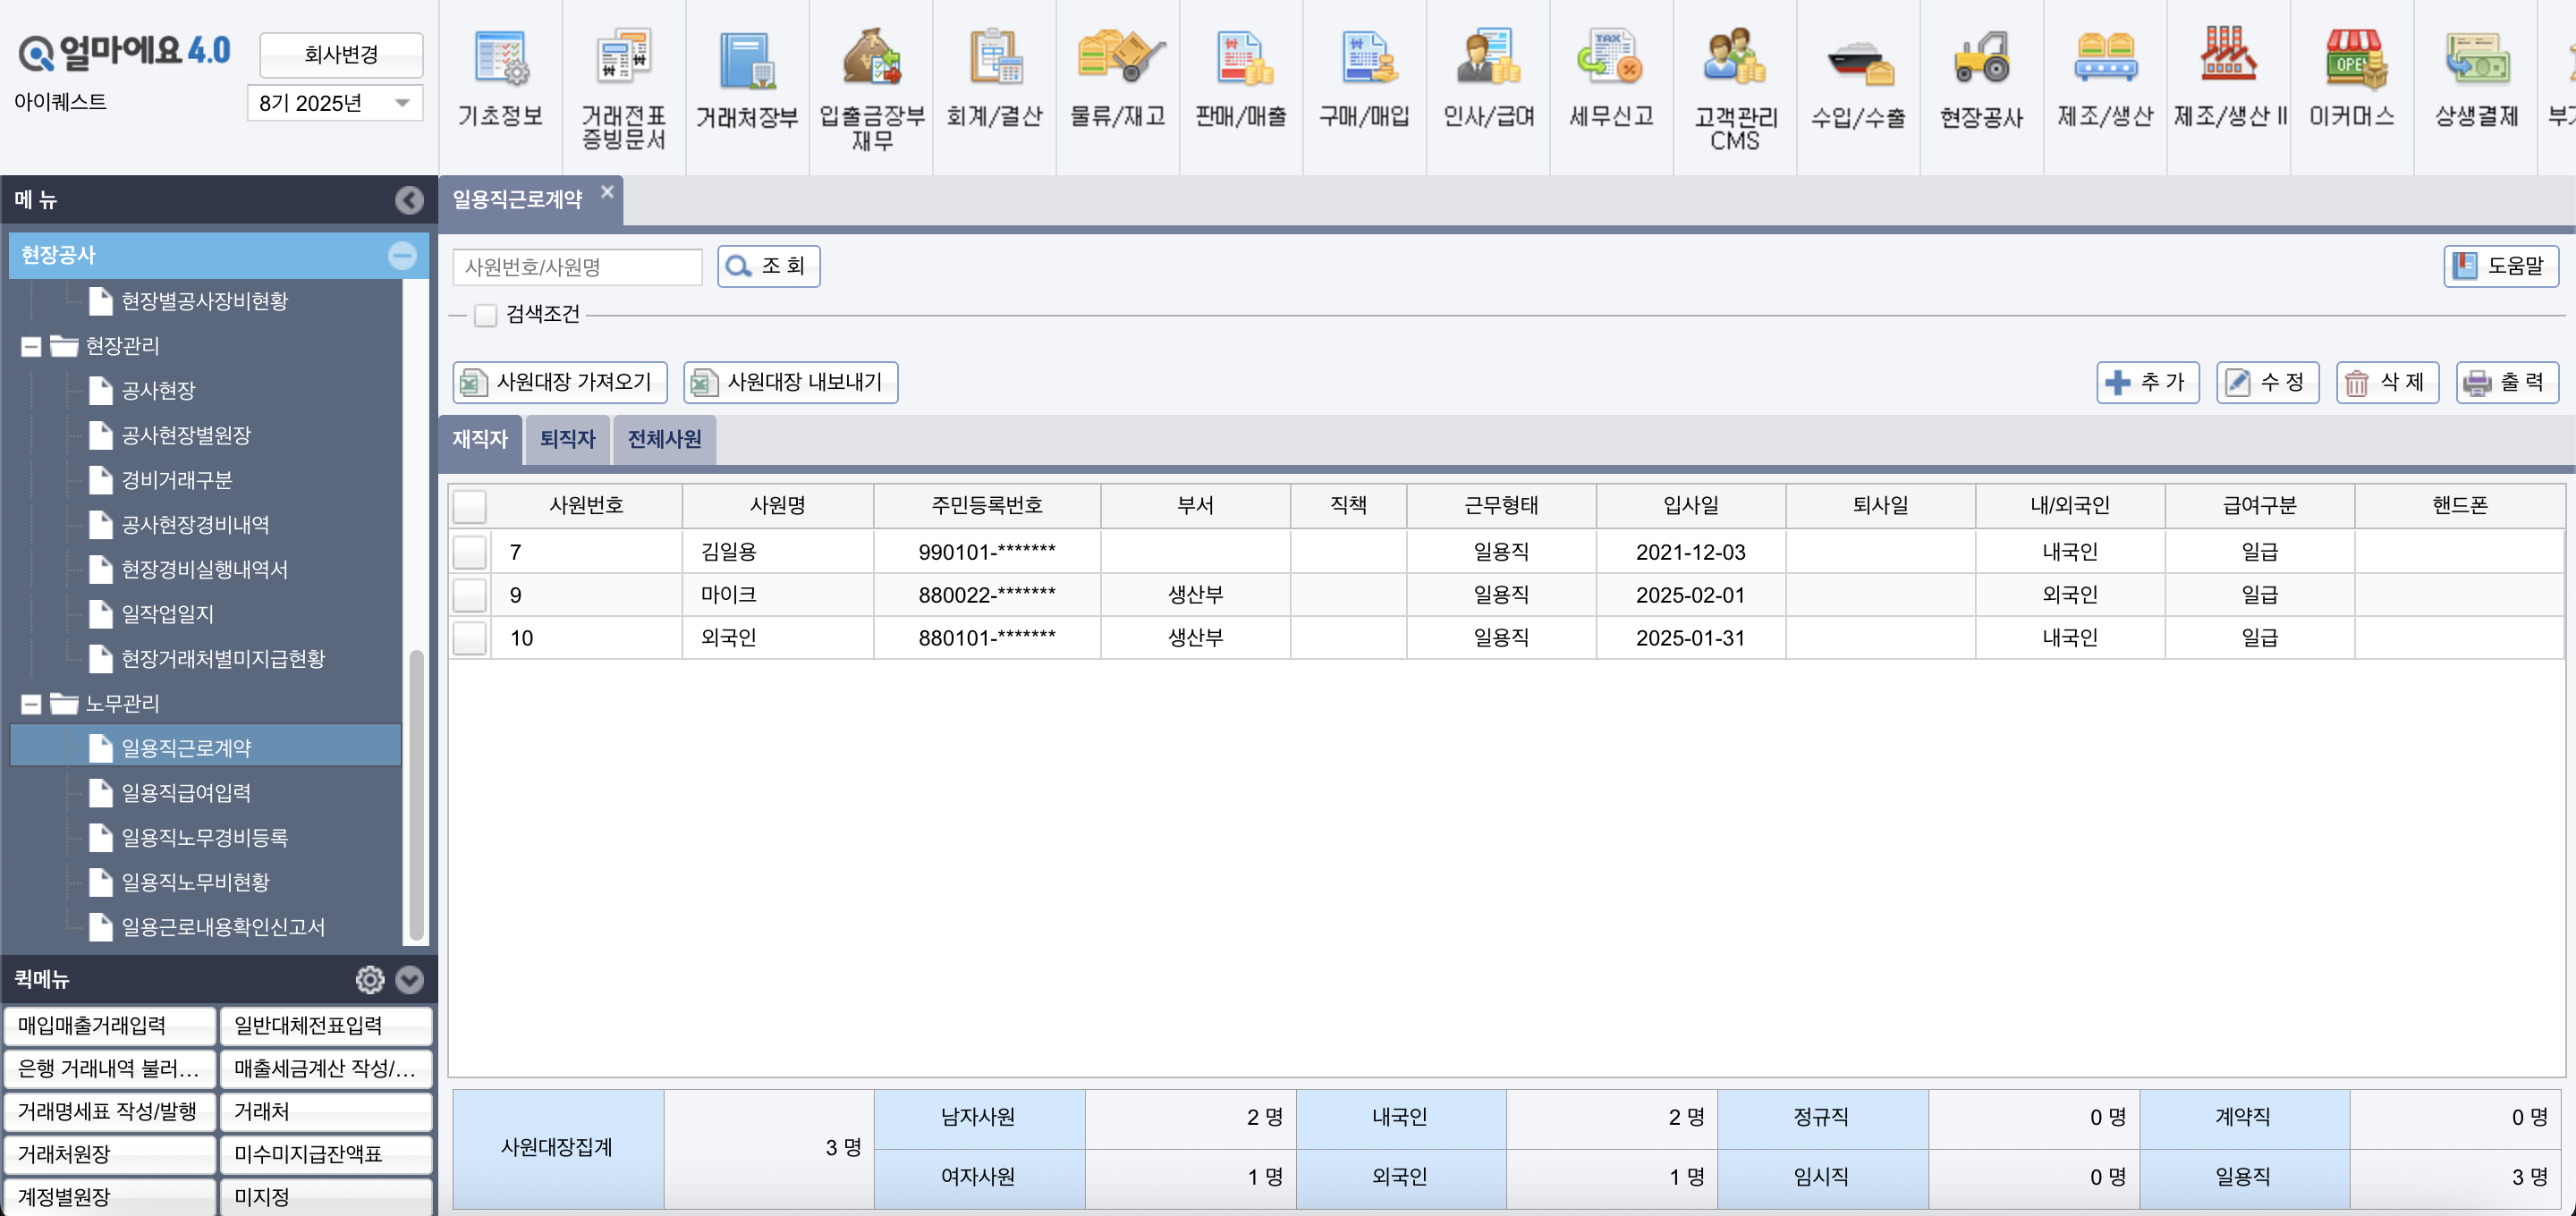Screen dimensions: 2576x1216
Task: Collapse the 현장공사 menu section
Action: [x=403, y=256]
